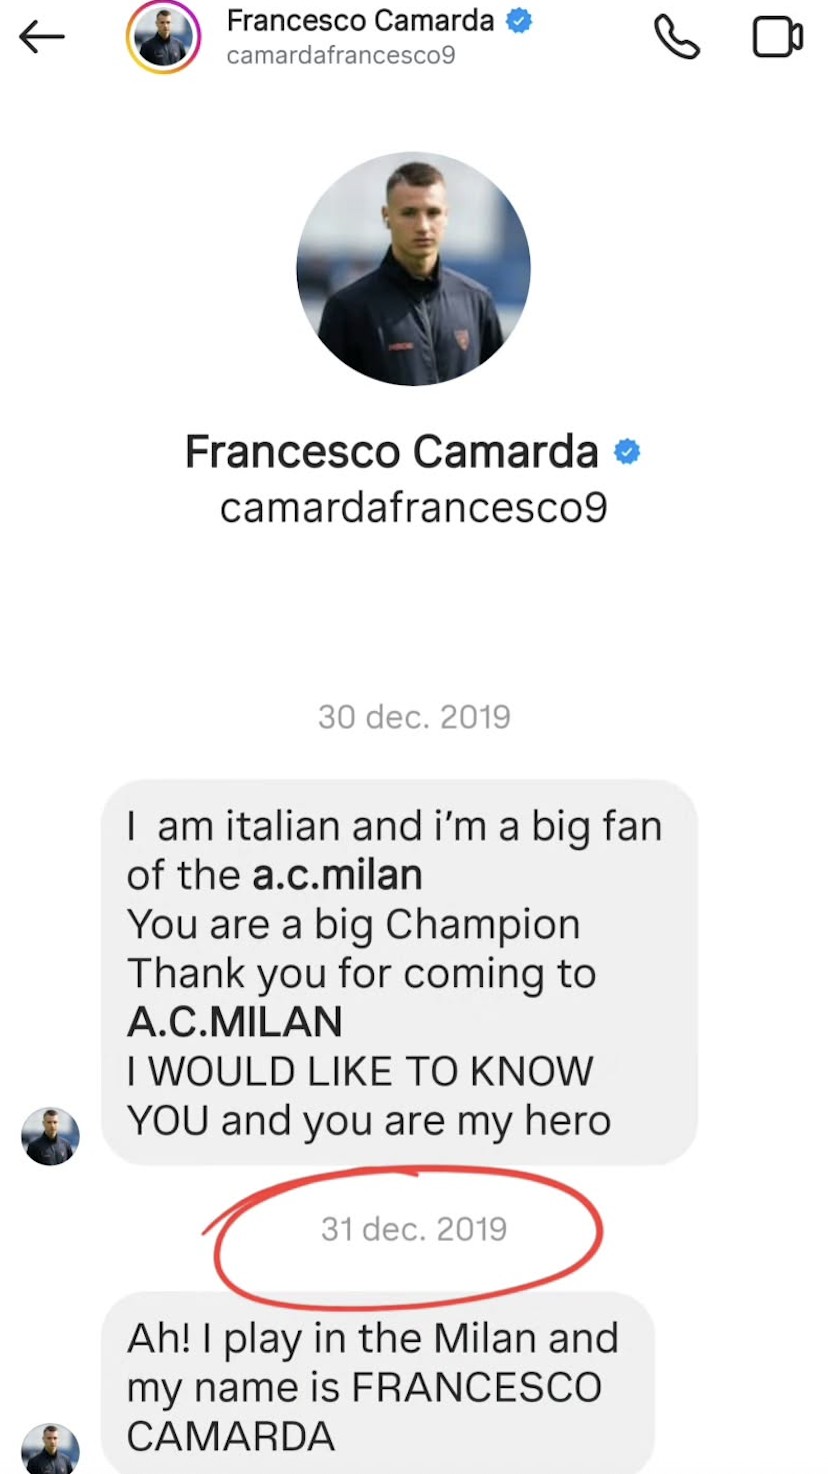Select the message 'Ah! I play in the Milan'
This screenshot has height=1474, width=828.
click(378, 1384)
